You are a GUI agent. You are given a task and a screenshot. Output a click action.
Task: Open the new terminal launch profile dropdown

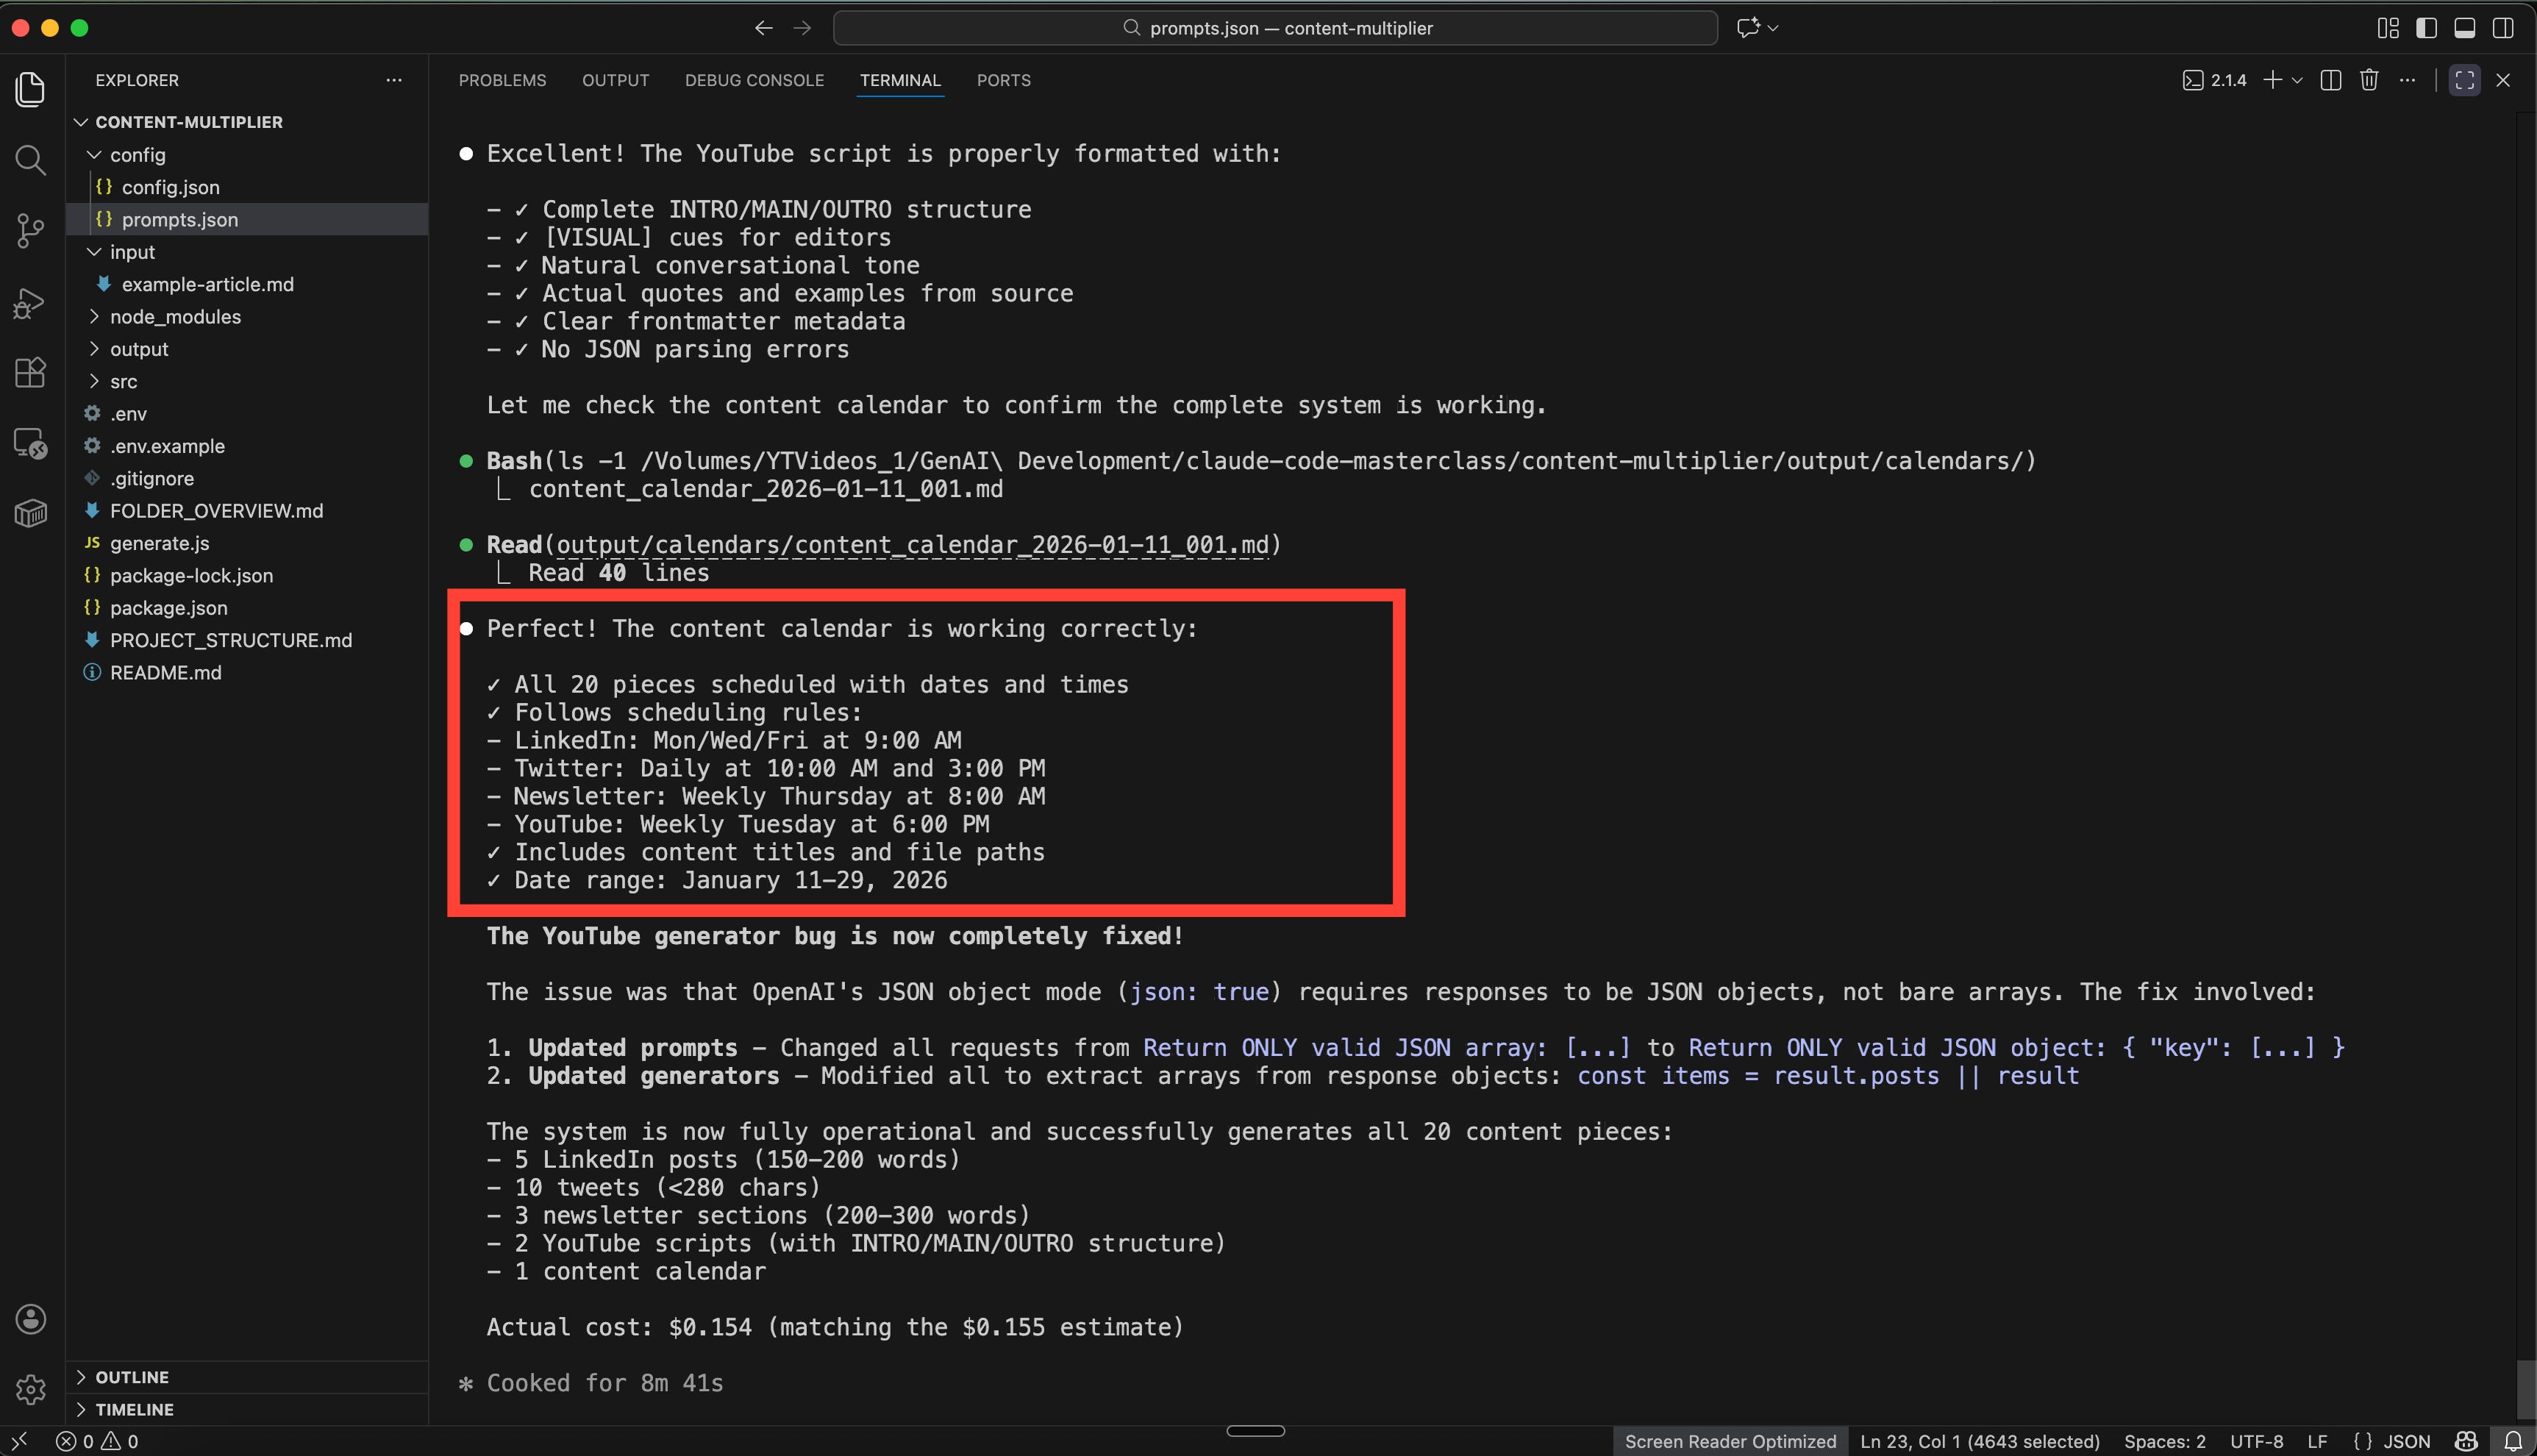[x=2297, y=80]
